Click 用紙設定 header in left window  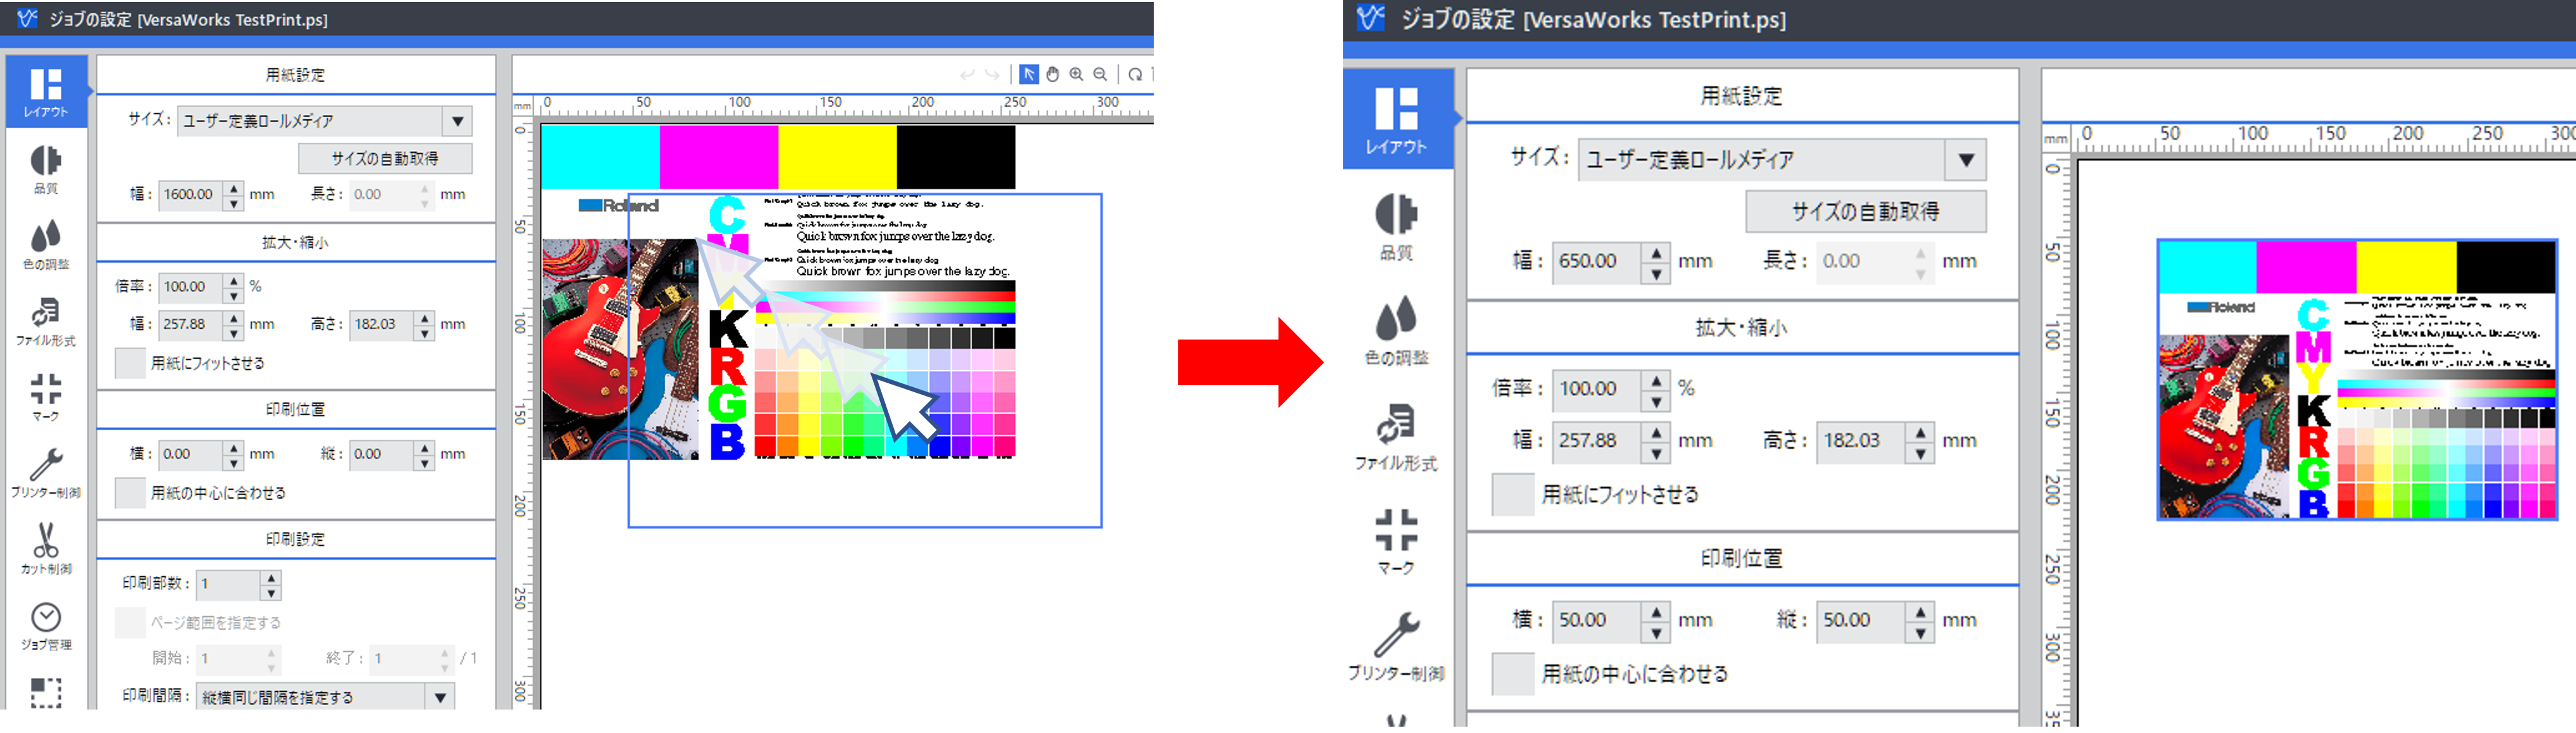pos(295,75)
